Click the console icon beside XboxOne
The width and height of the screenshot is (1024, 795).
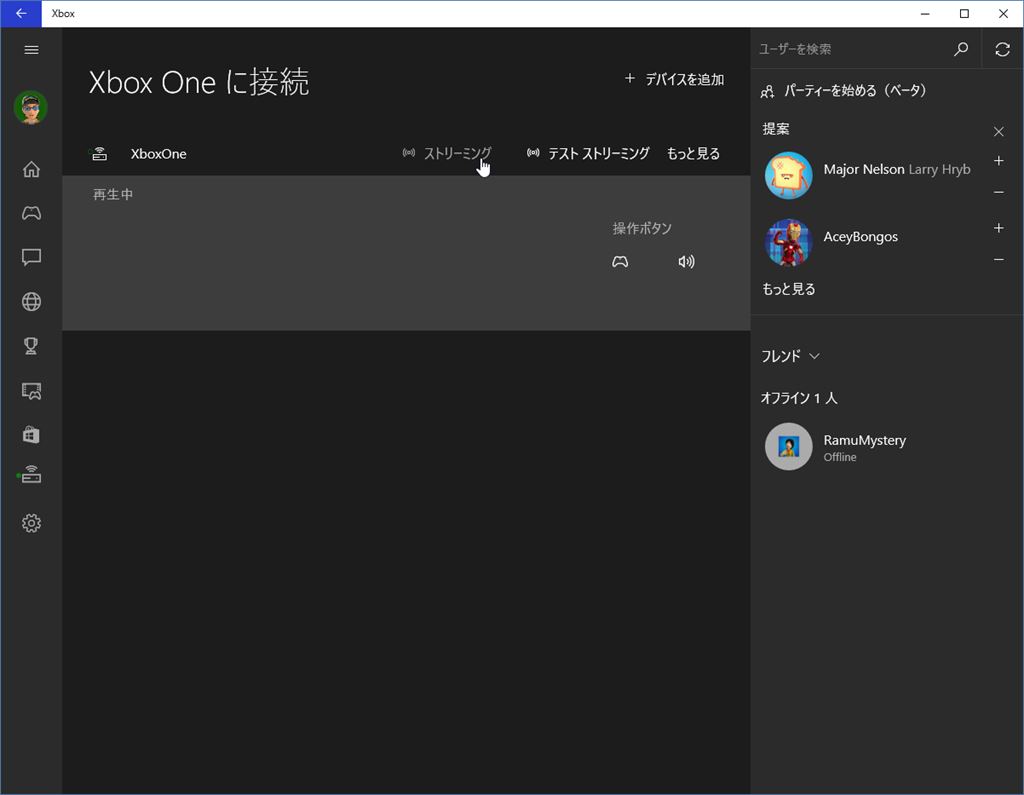(99, 154)
